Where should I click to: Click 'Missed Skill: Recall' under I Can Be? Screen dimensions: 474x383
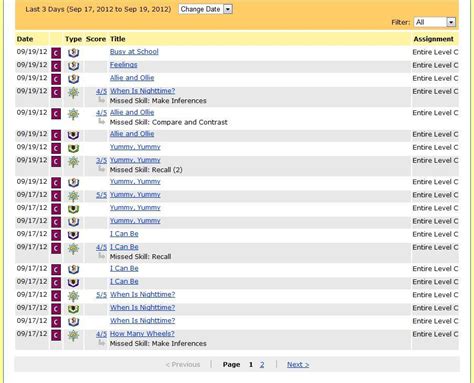pos(140,257)
